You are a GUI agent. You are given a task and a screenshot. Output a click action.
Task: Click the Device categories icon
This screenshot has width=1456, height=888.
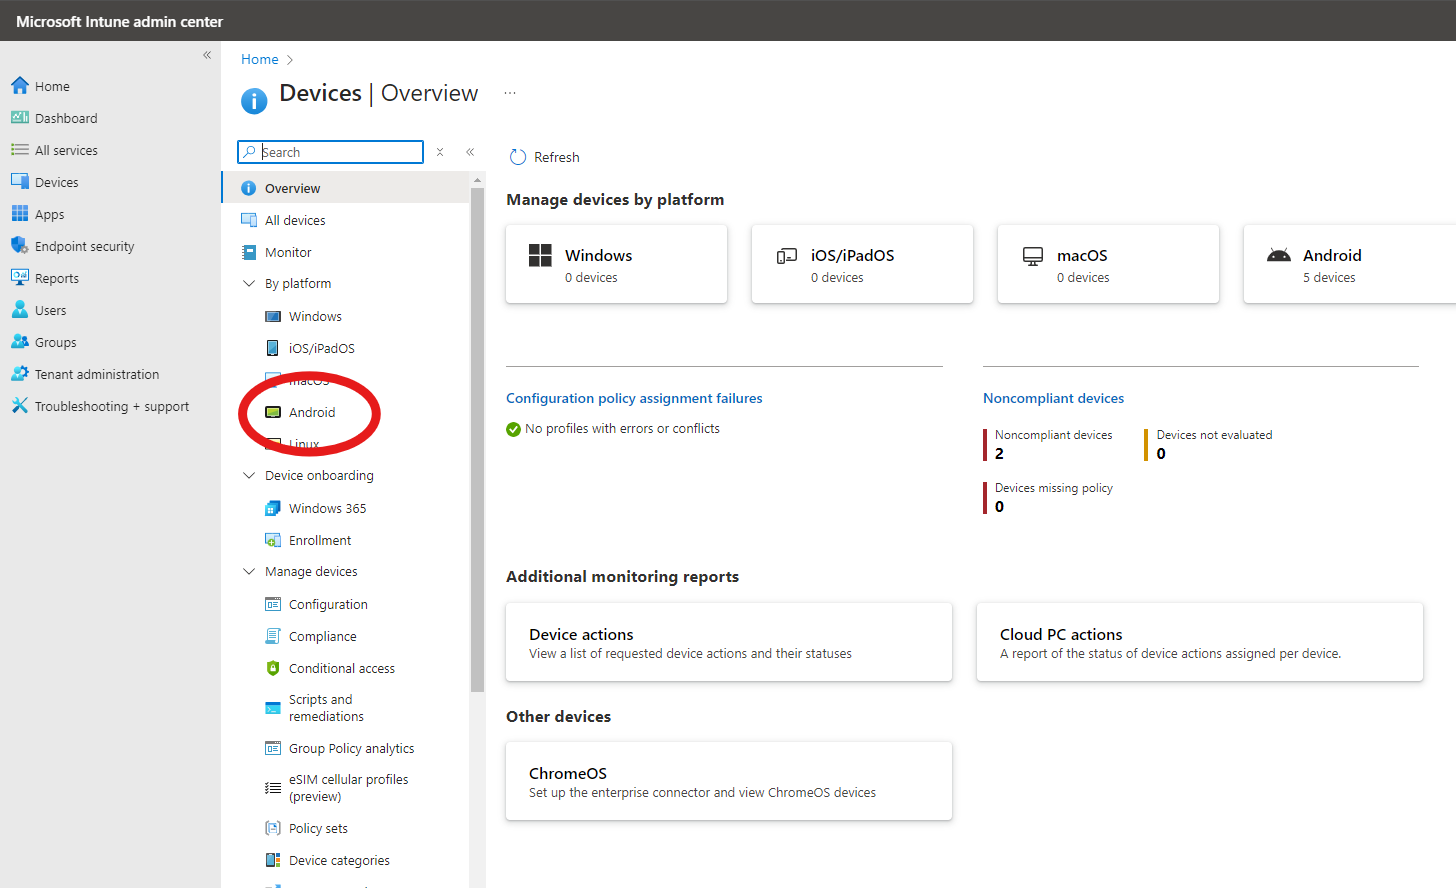[x=273, y=860]
